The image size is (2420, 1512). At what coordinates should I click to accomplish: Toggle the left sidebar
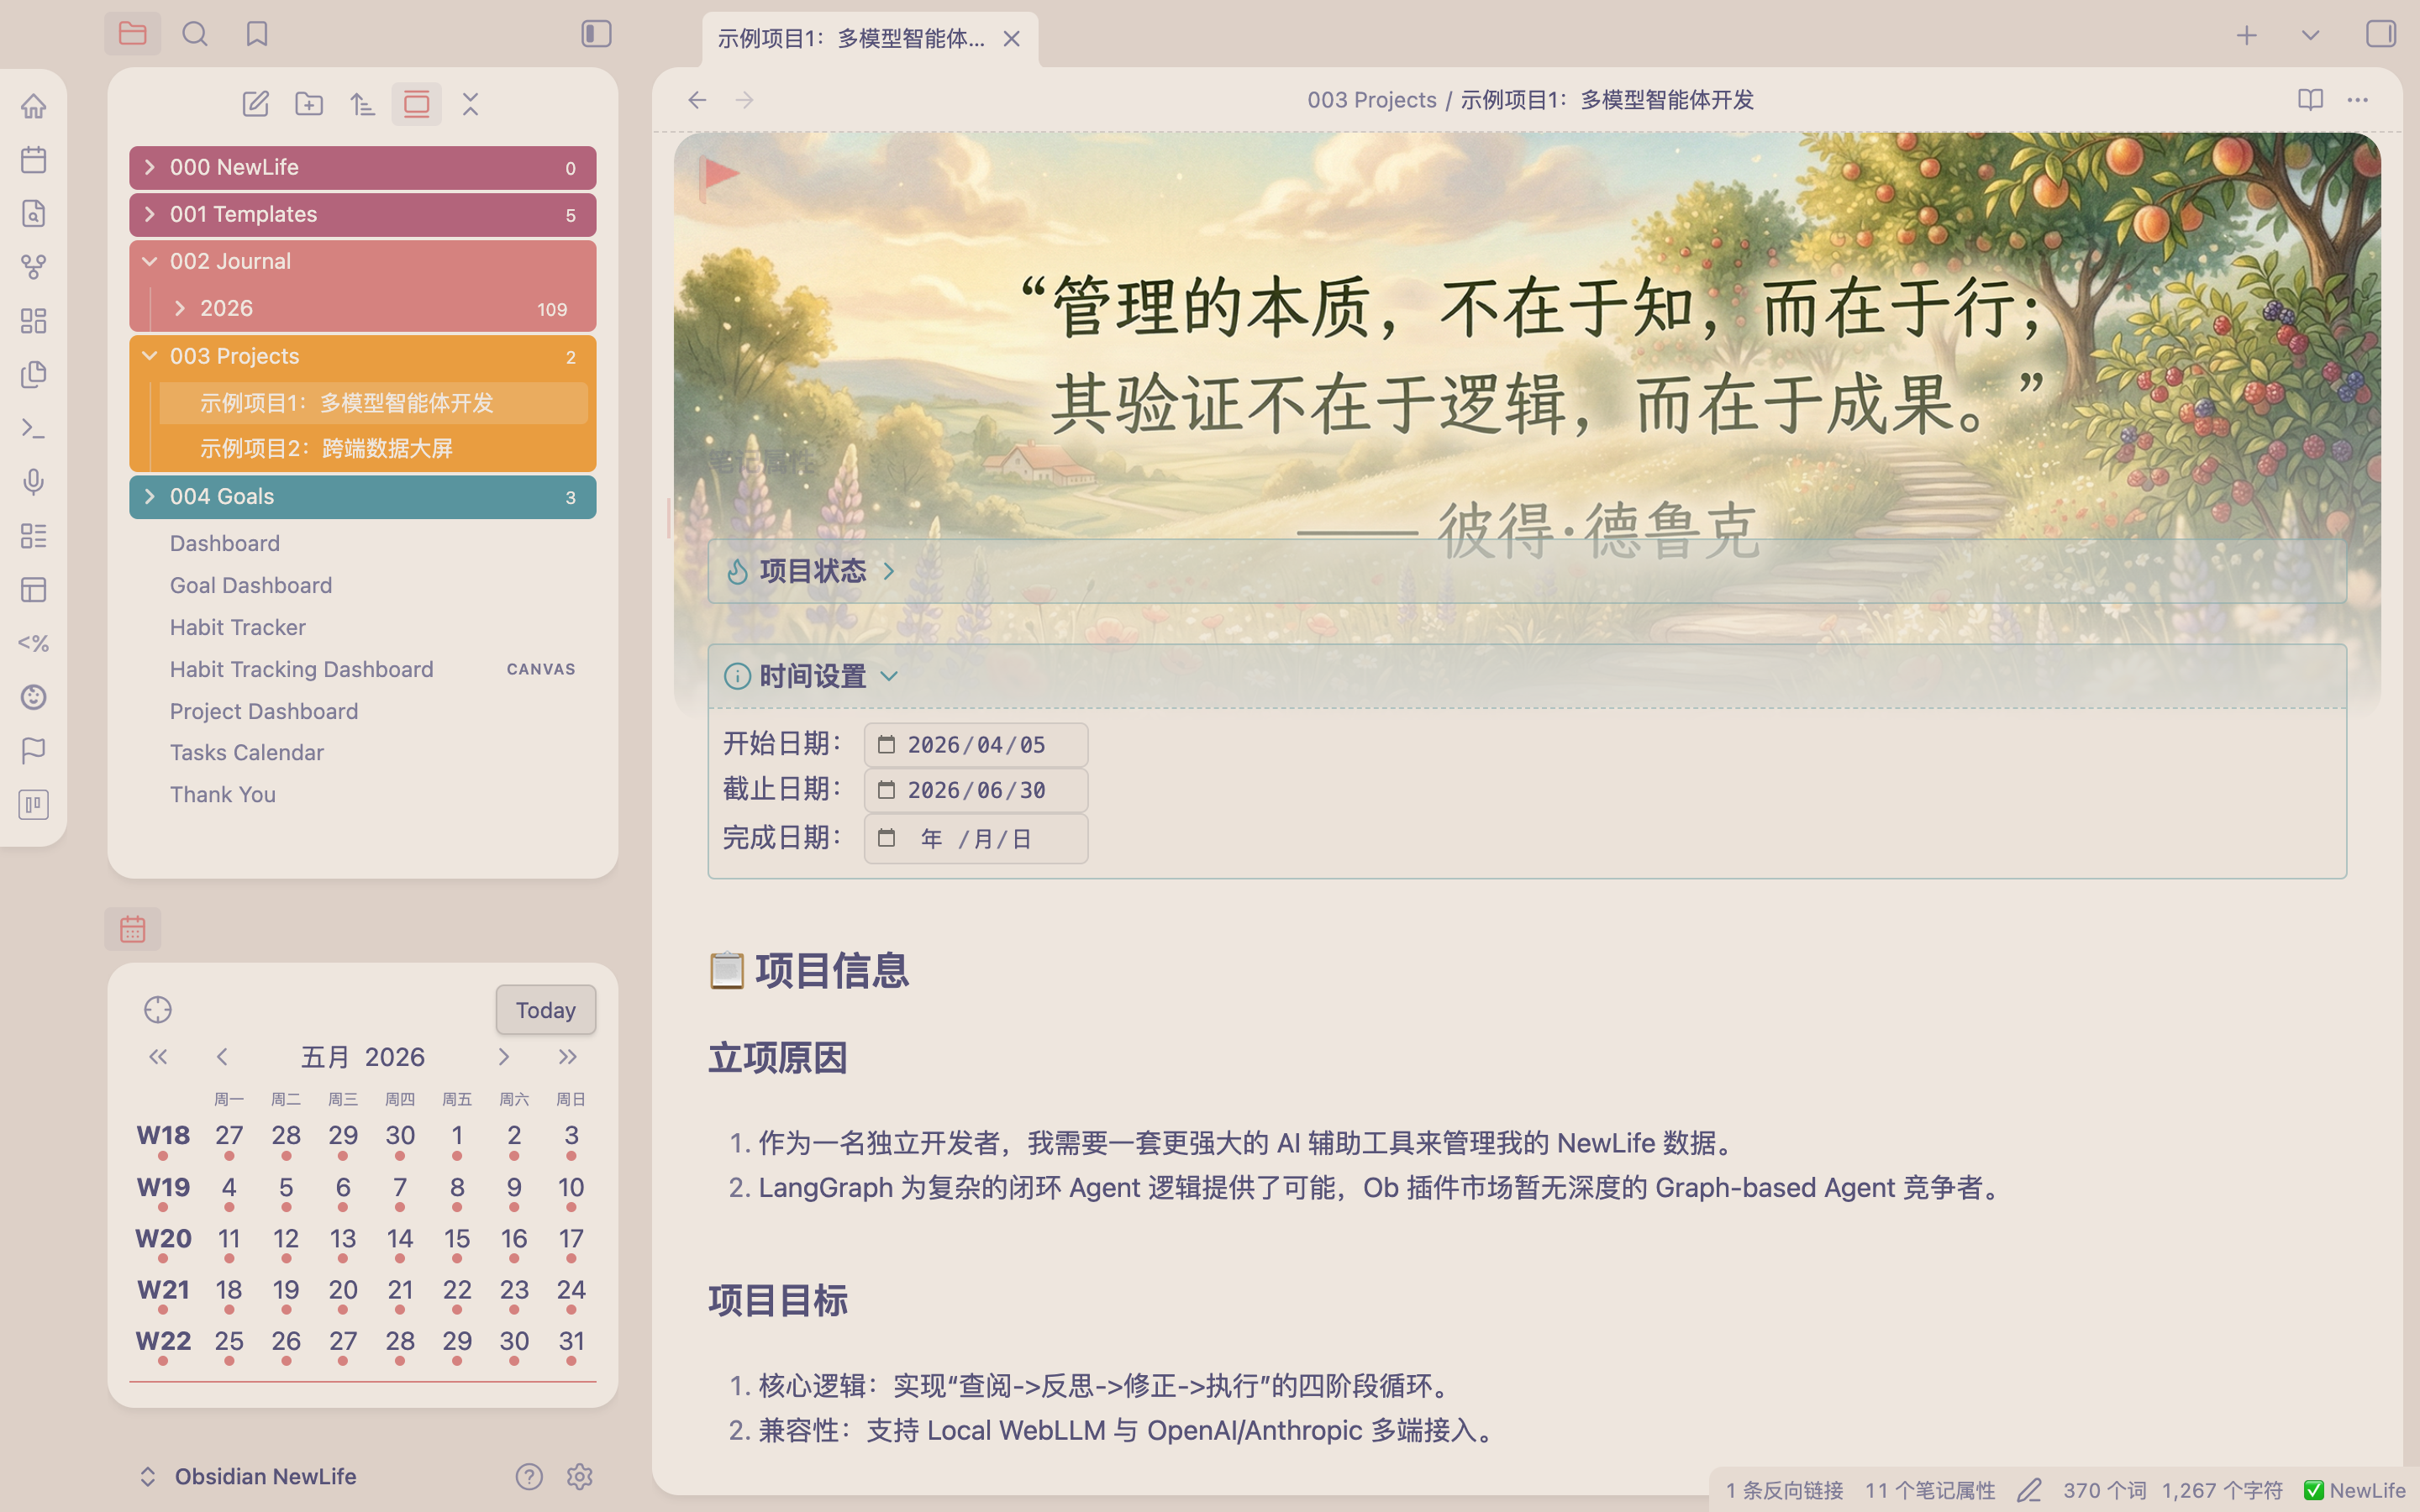[x=596, y=34]
